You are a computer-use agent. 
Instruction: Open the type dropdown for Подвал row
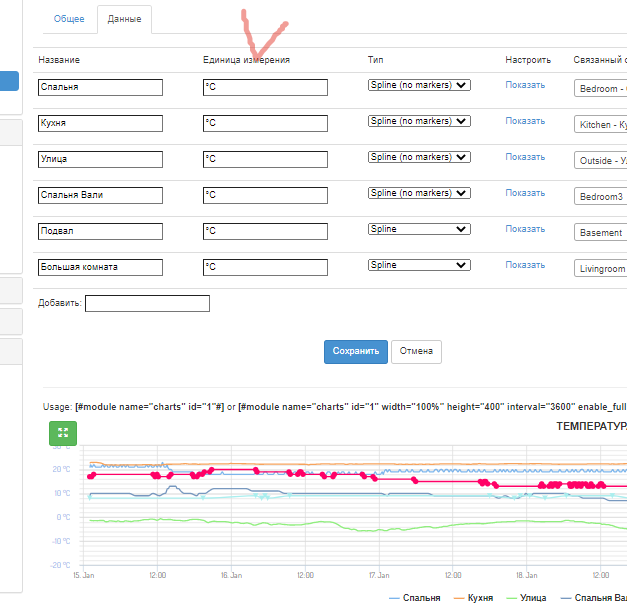pyautogui.click(x=419, y=230)
